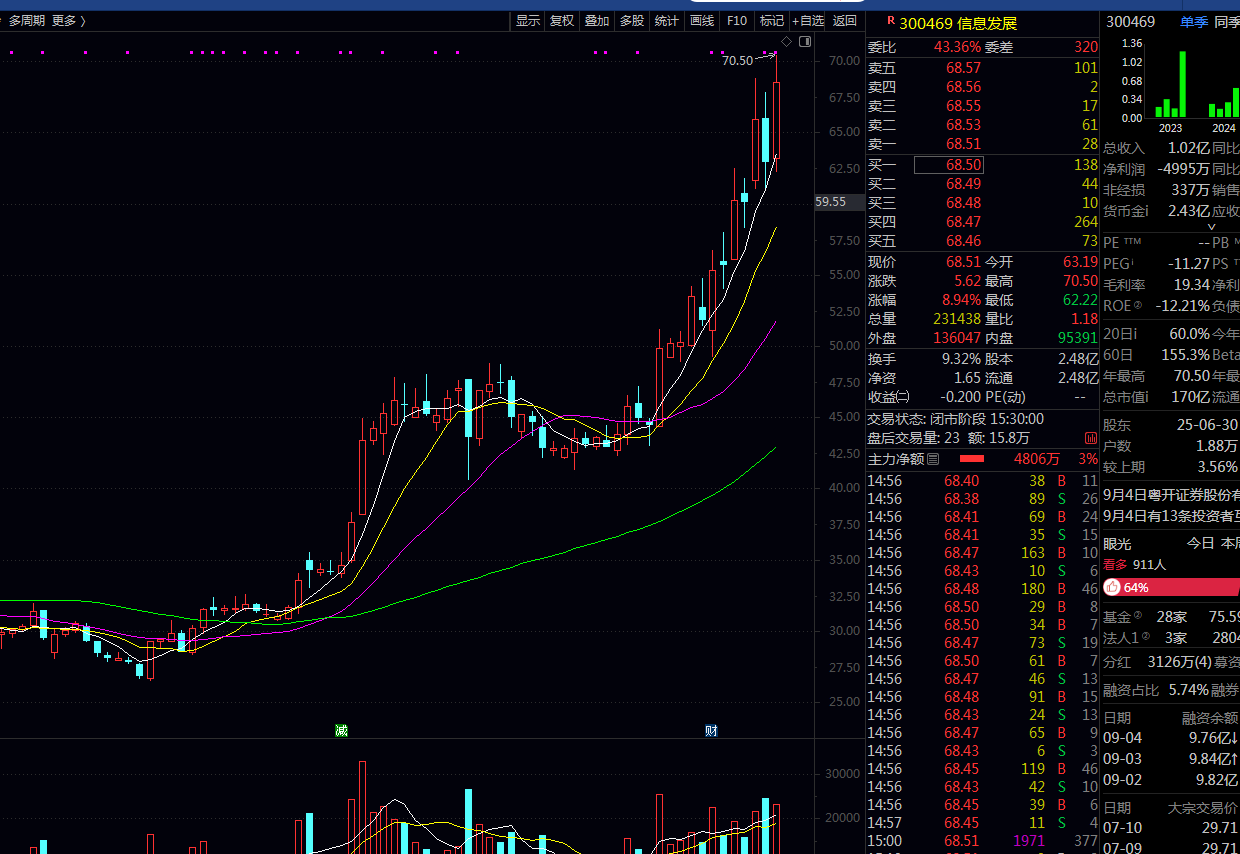Click the 4806万 main net inflow value
The height and width of the screenshot is (854, 1240).
point(1036,459)
